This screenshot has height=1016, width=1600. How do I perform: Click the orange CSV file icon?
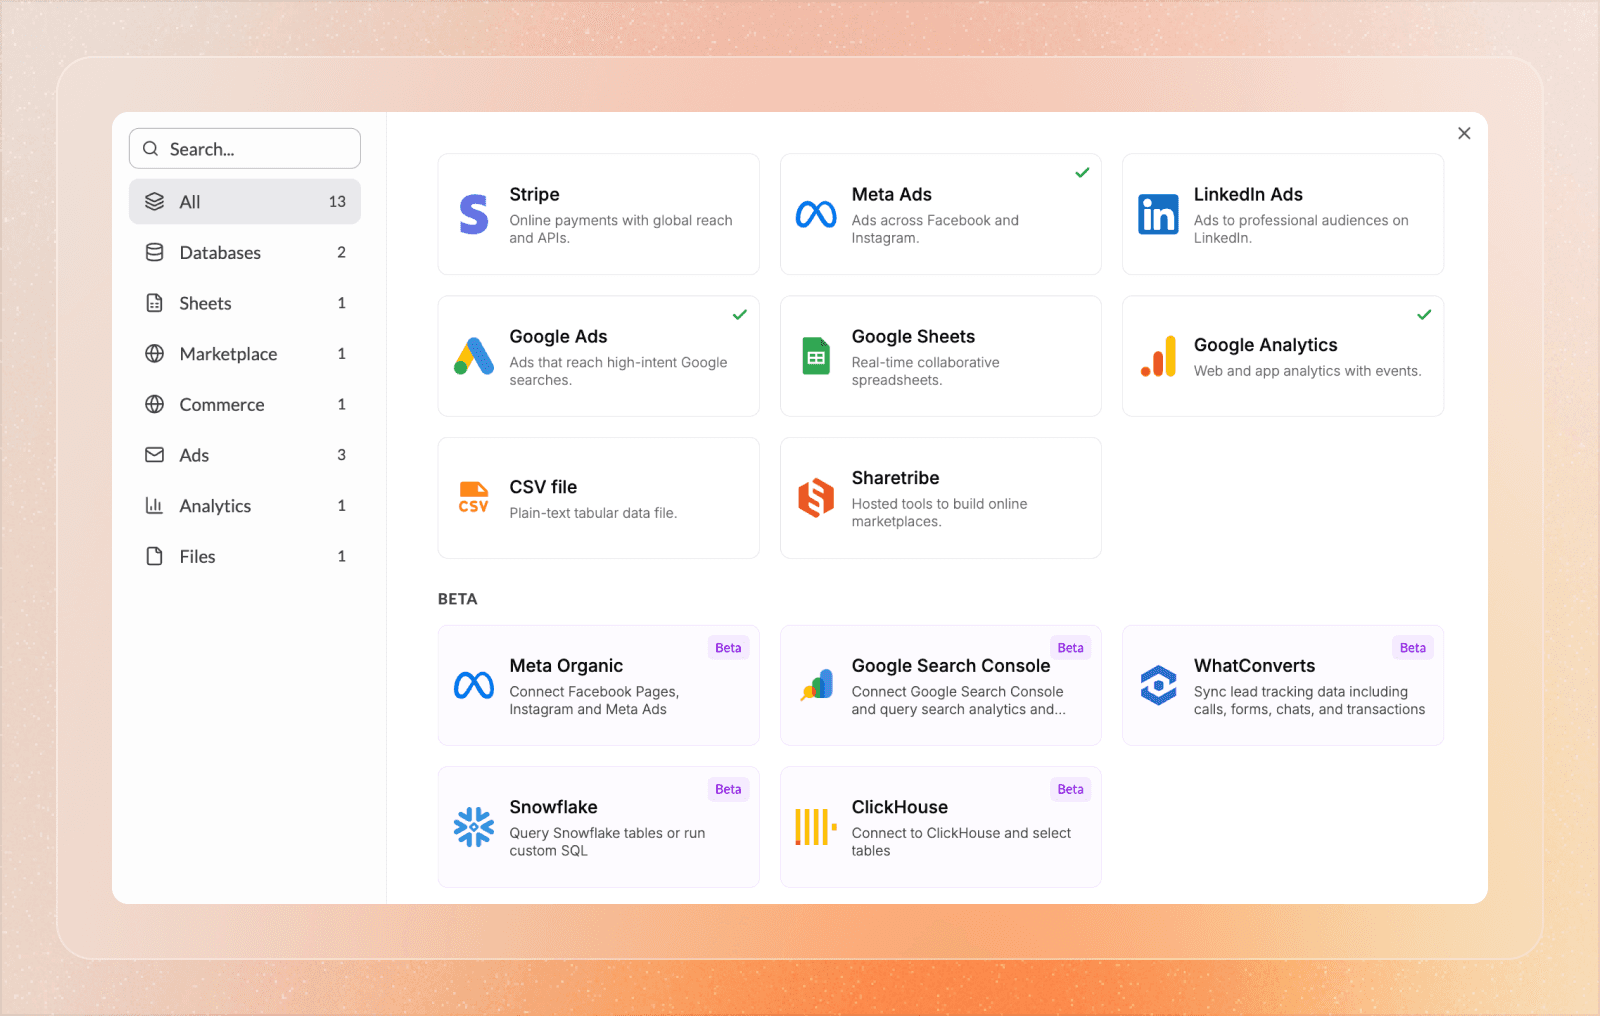pyautogui.click(x=474, y=498)
